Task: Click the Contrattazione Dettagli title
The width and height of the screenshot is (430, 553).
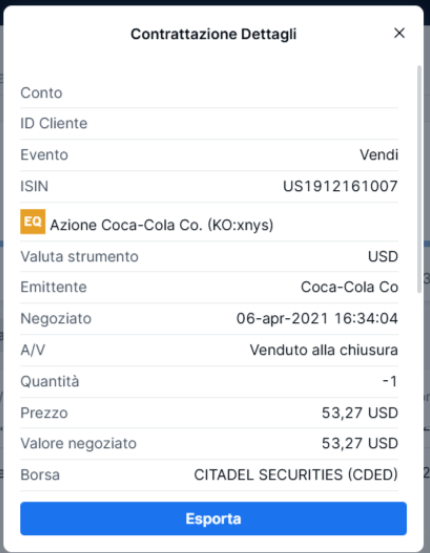Action: (213, 34)
